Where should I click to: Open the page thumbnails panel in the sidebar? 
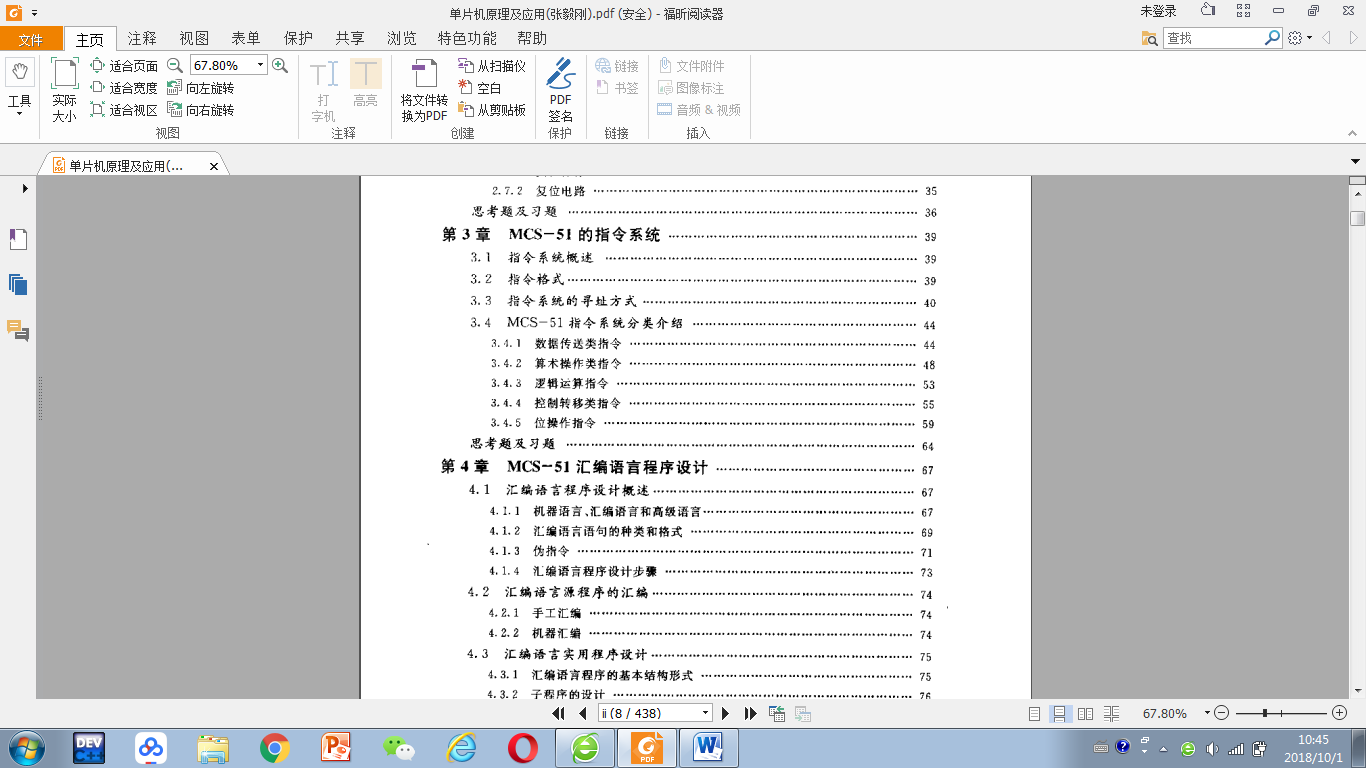[x=18, y=285]
